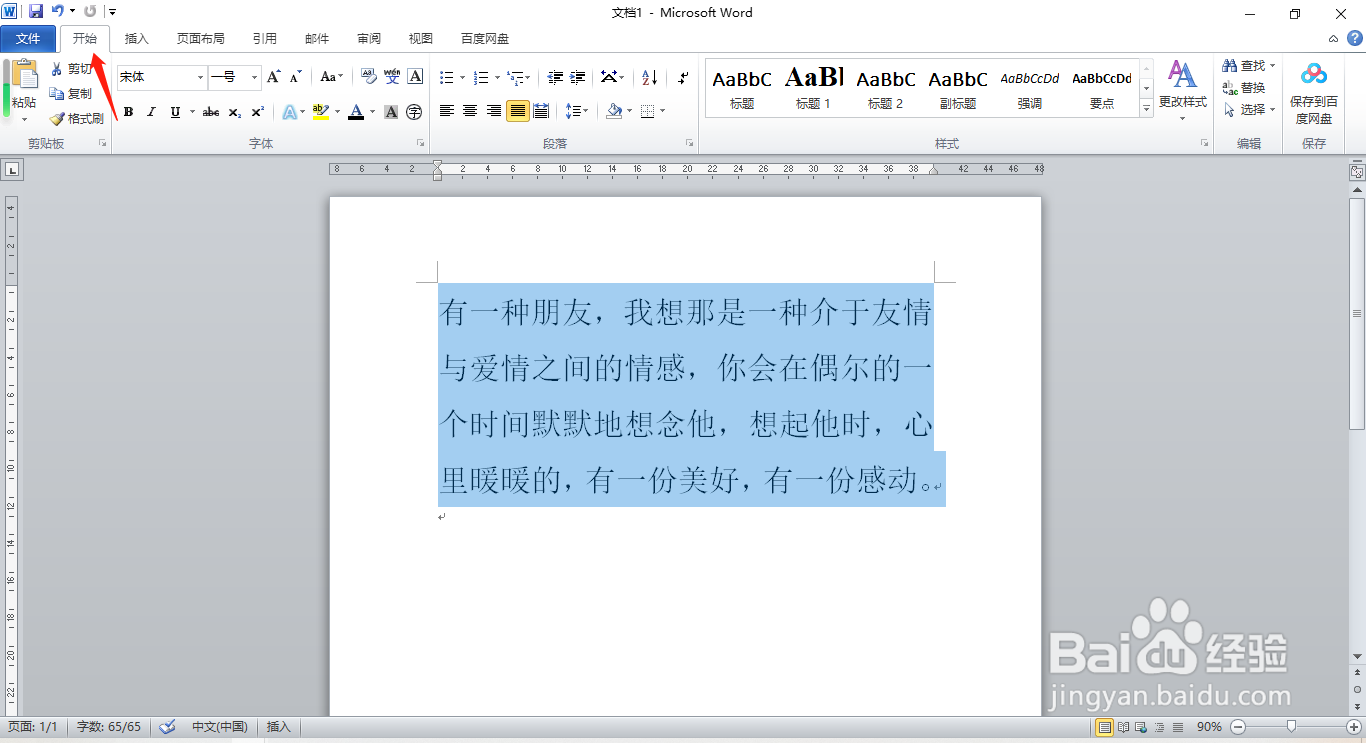
Task: Click the Paste (粘贴) clipboard icon
Action: [24, 75]
